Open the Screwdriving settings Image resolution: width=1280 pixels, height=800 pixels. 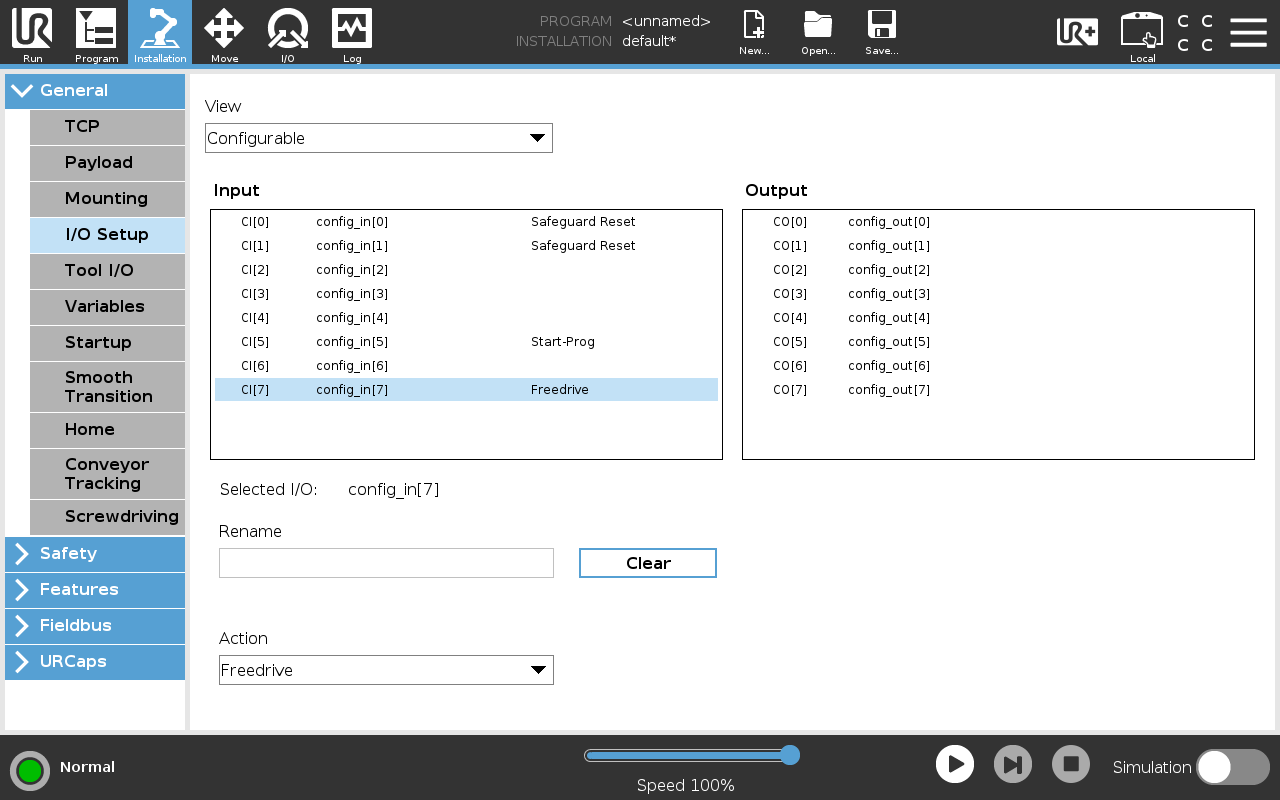[x=107, y=517]
